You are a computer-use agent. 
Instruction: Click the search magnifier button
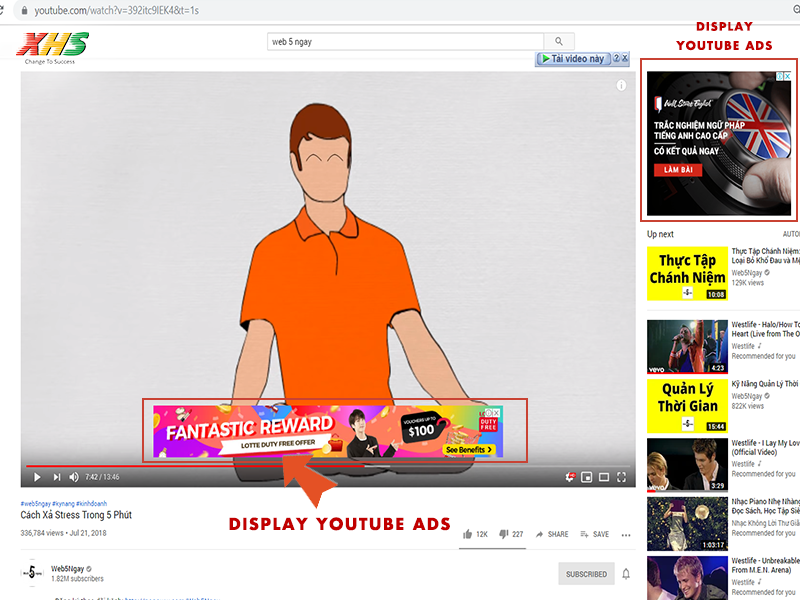point(559,41)
